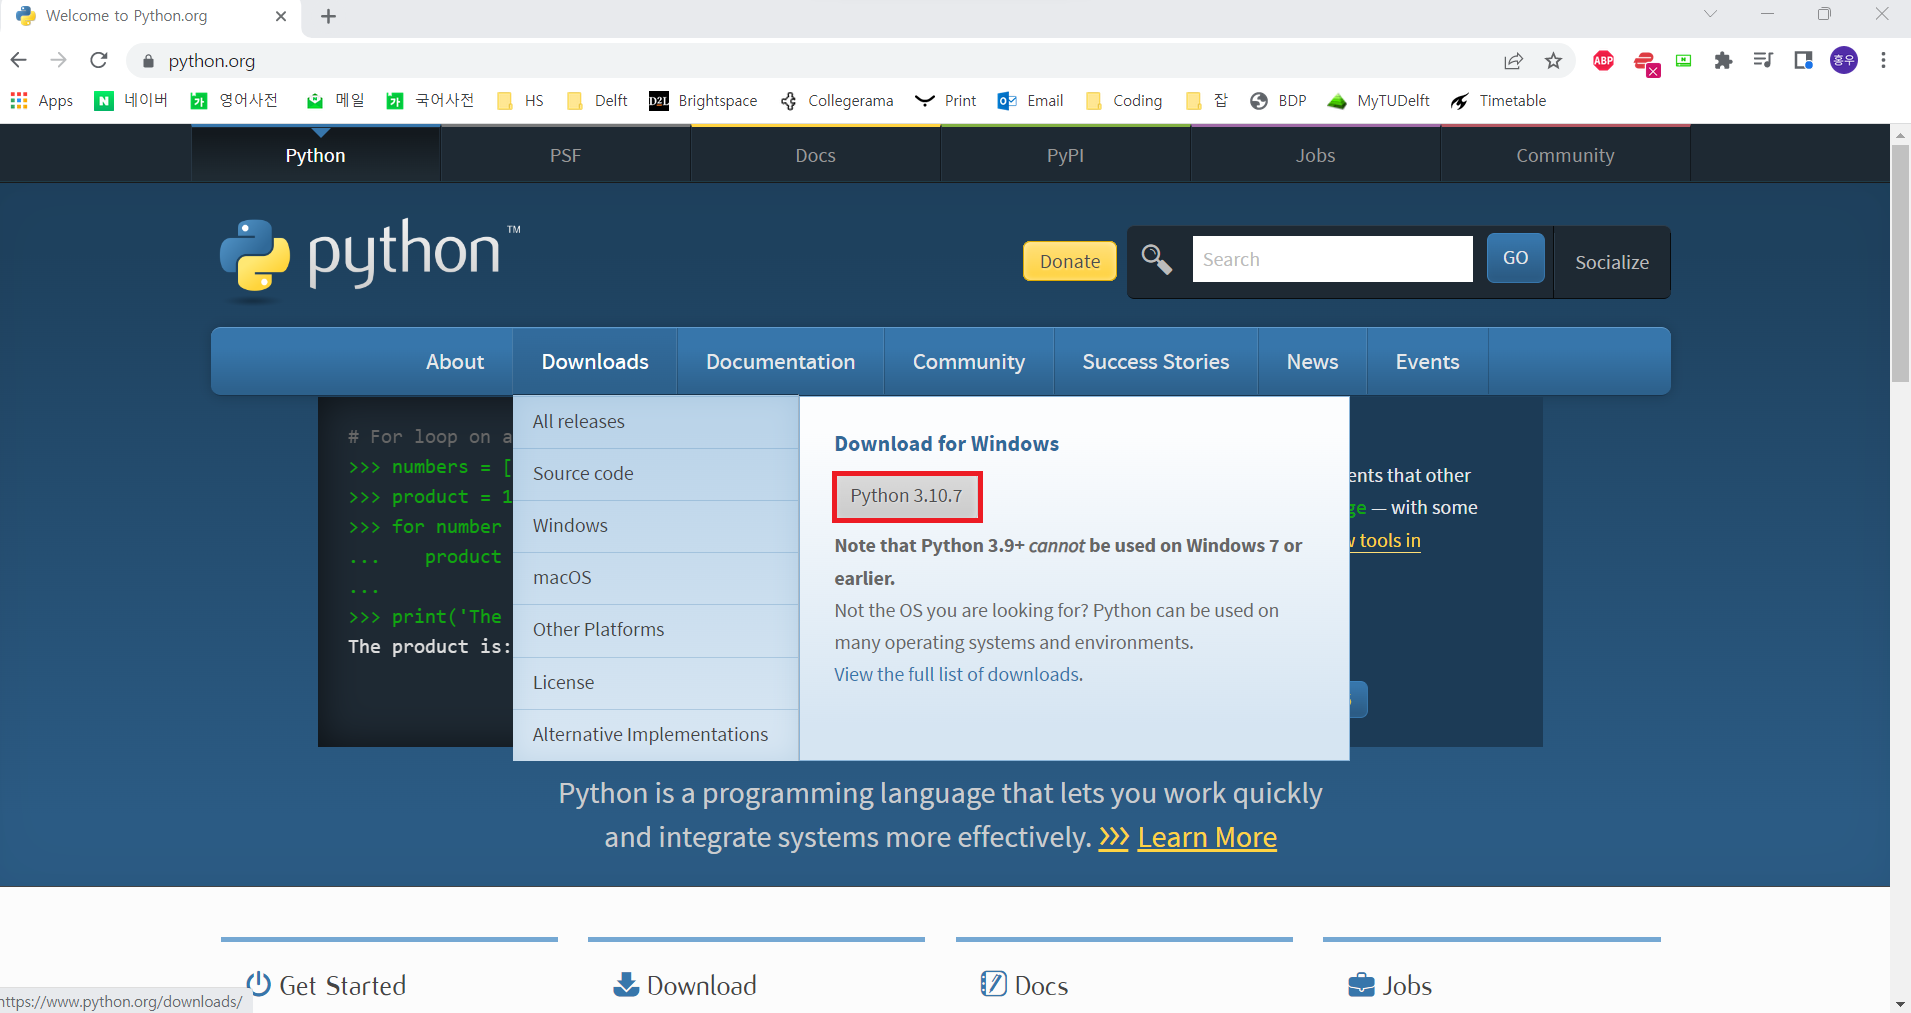Open the Socialize dropdown

pyautogui.click(x=1611, y=262)
